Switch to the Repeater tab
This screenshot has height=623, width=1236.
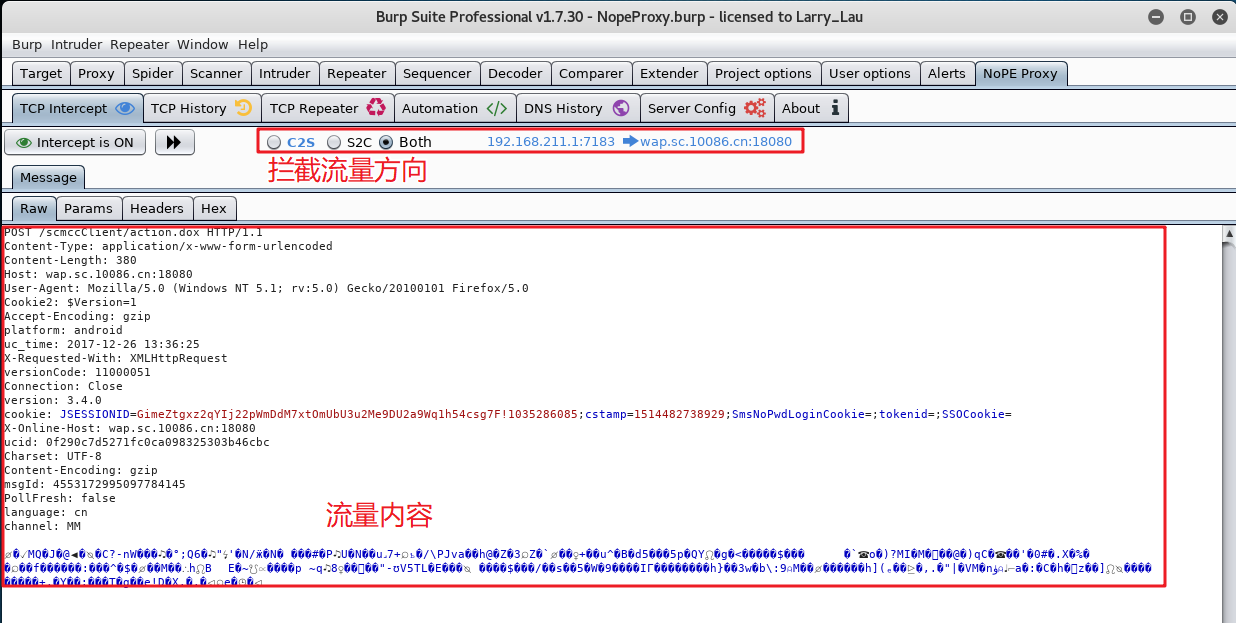(357, 73)
